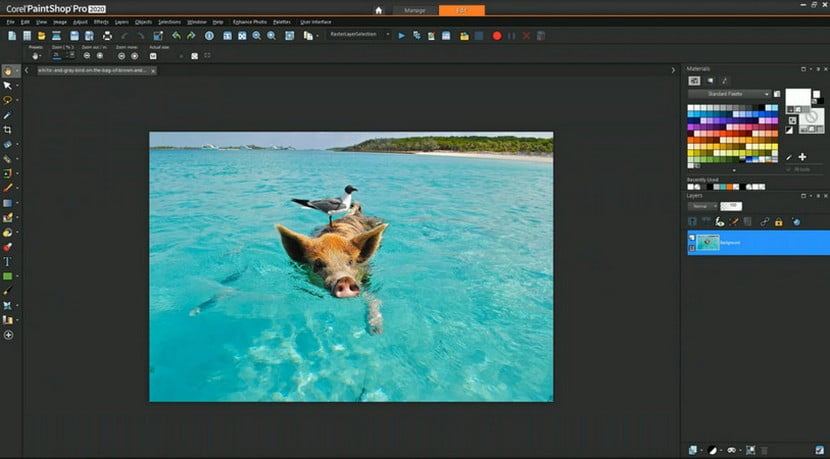Select the Pick arrow tool
Screen dimensions: 830x459
pyautogui.click(x=7, y=85)
